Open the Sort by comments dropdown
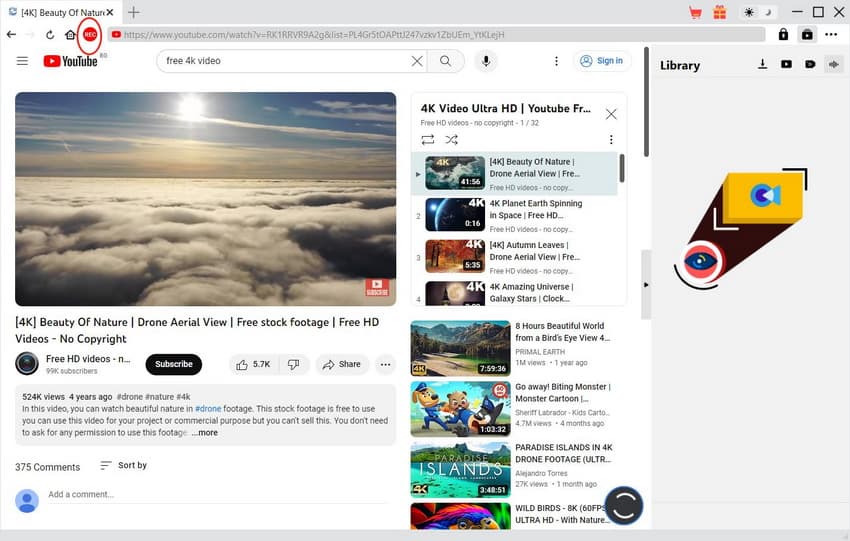Image resolution: width=850 pixels, height=541 pixels. [123, 465]
